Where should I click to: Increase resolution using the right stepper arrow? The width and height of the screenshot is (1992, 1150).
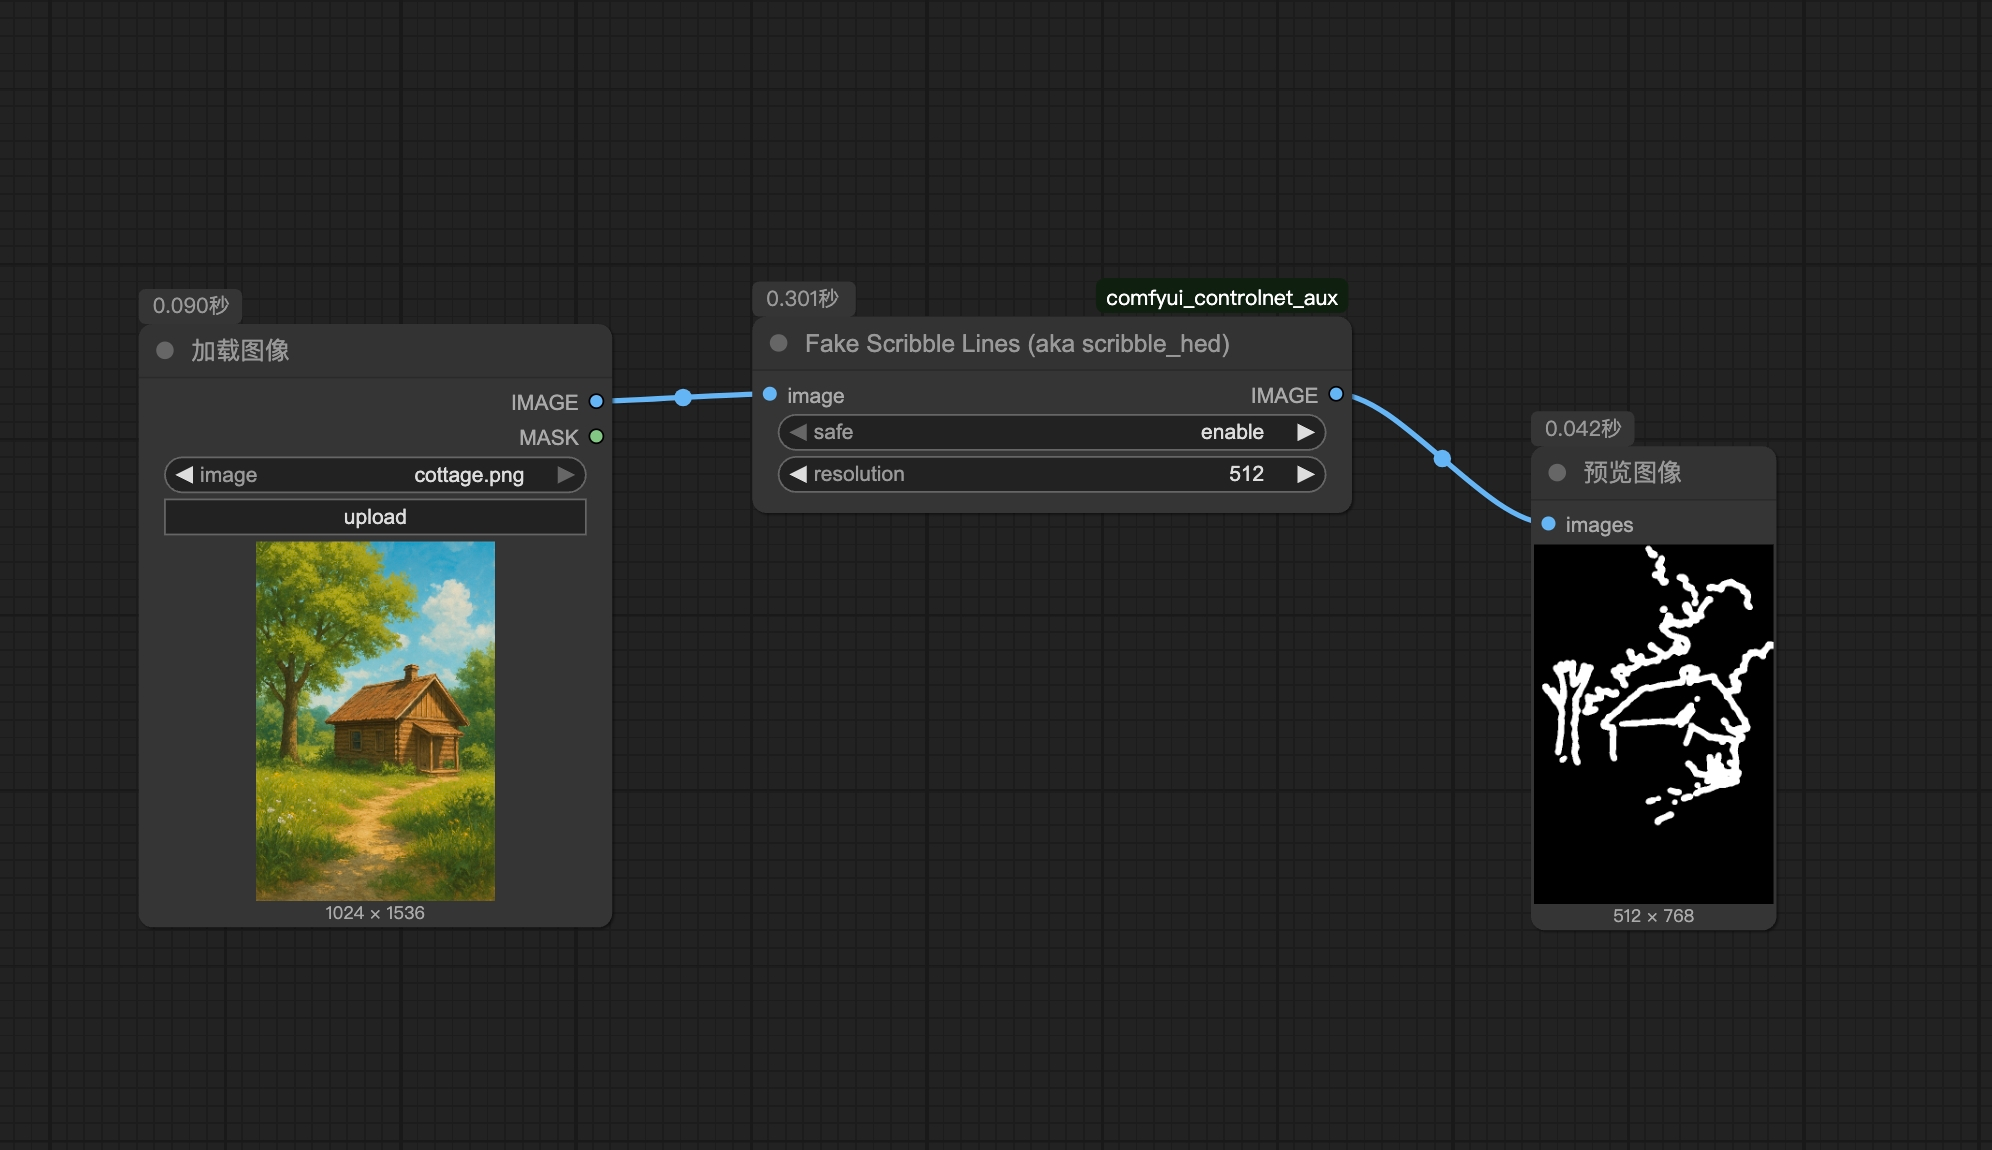tap(1307, 473)
